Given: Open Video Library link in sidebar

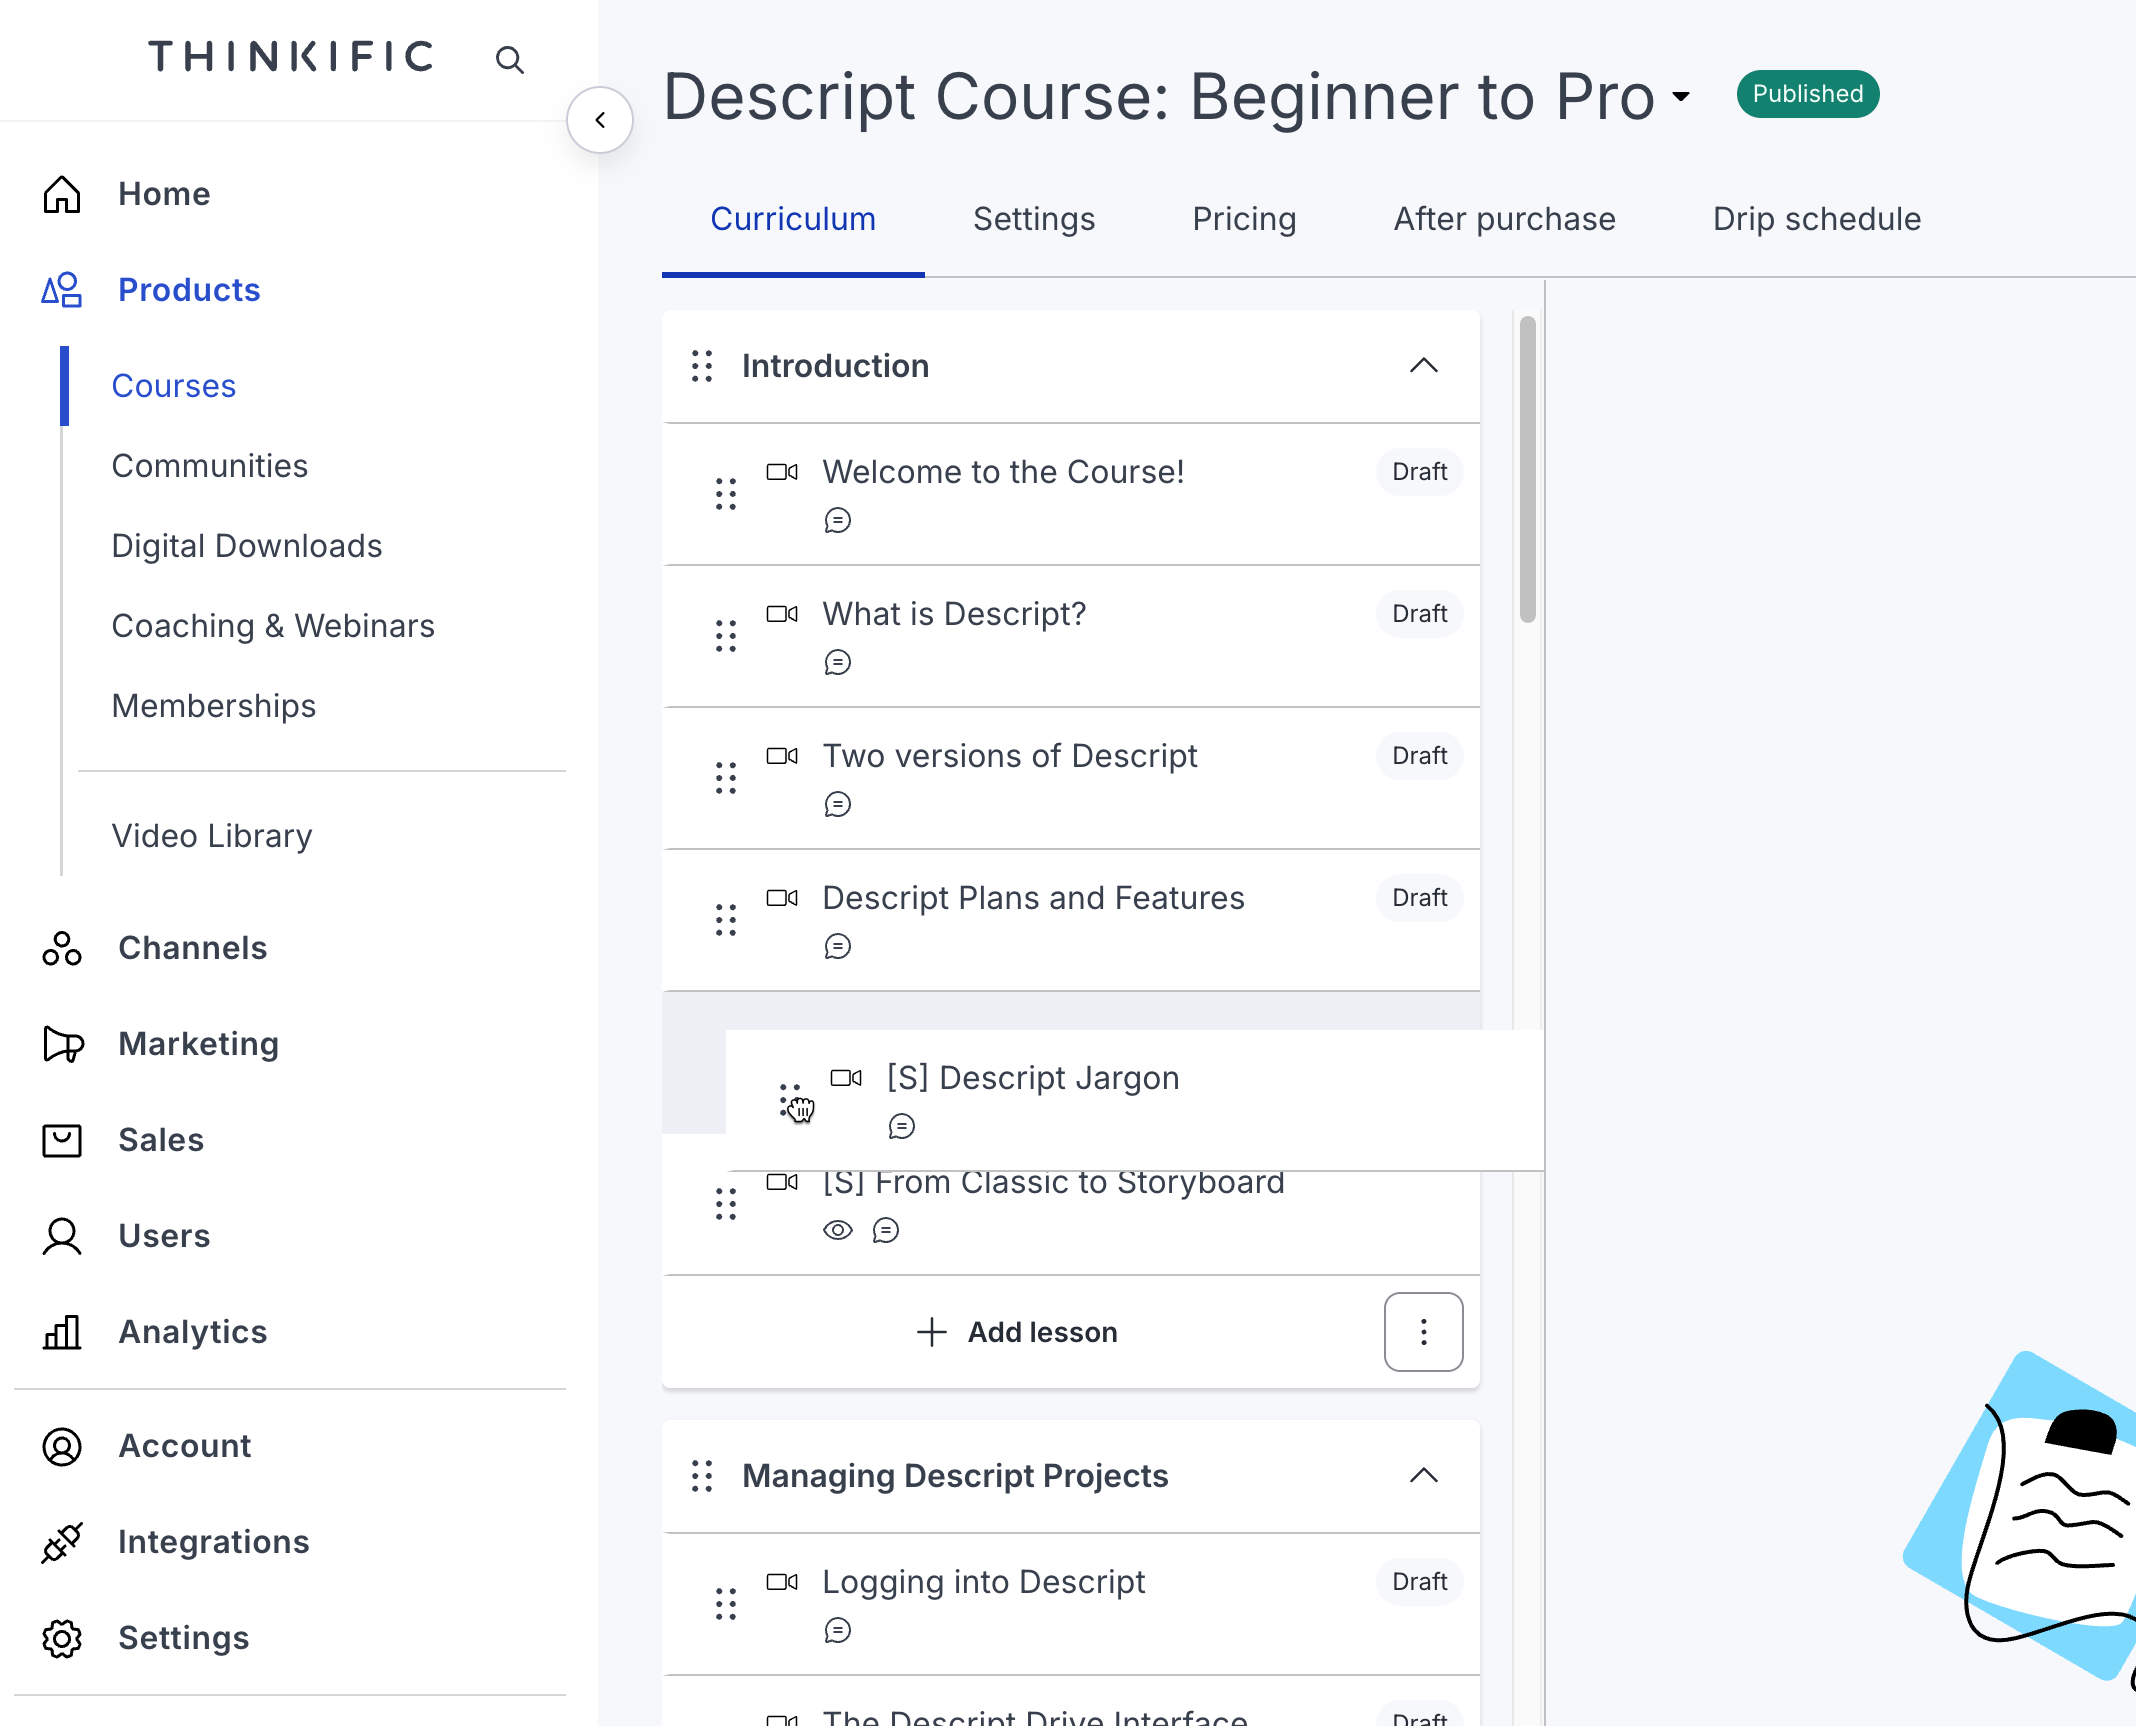Looking at the screenshot, I should (x=212, y=836).
